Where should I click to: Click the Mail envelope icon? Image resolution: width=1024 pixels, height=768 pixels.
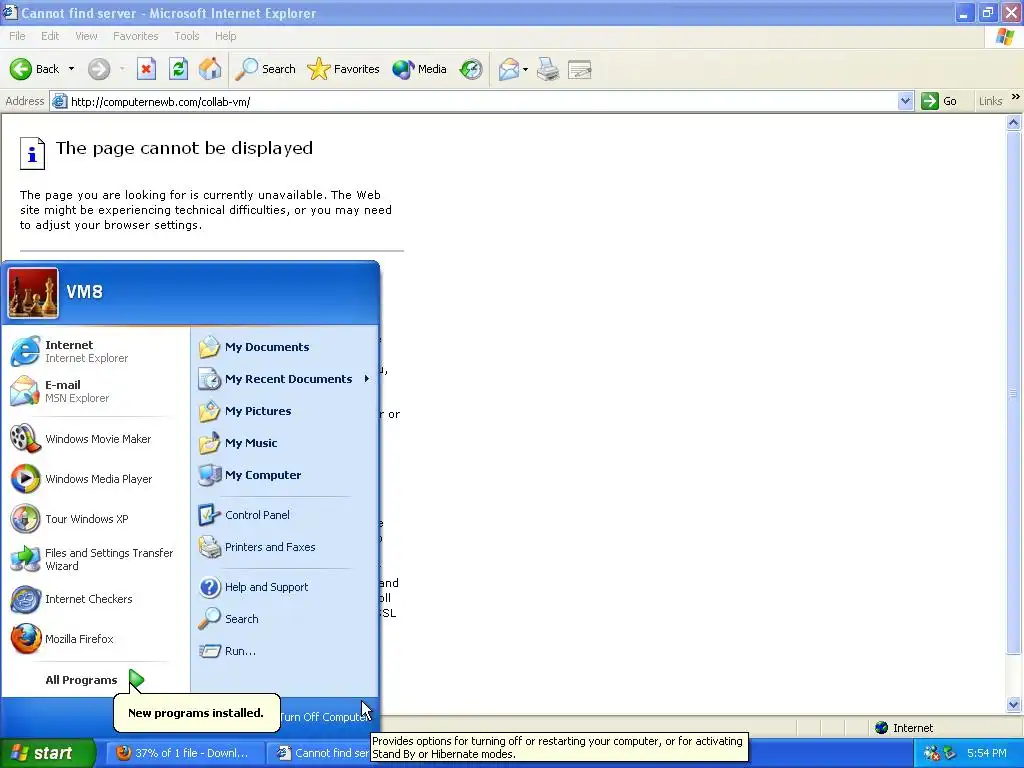(509, 69)
